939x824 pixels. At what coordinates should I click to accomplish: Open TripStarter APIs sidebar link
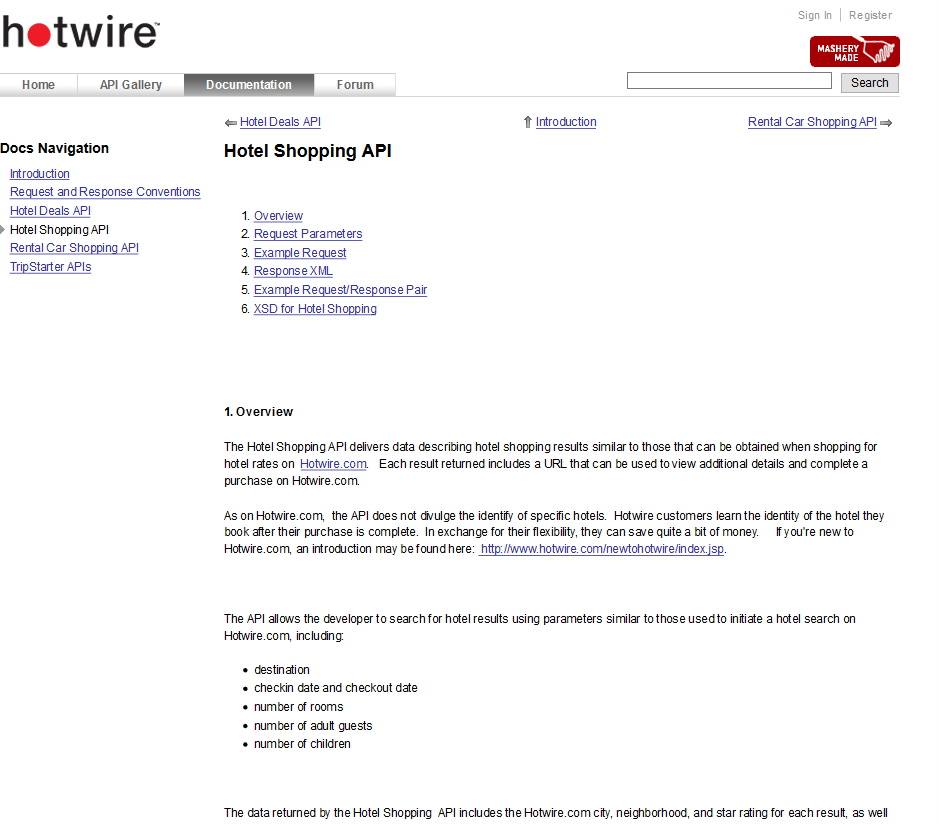pos(50,267)
